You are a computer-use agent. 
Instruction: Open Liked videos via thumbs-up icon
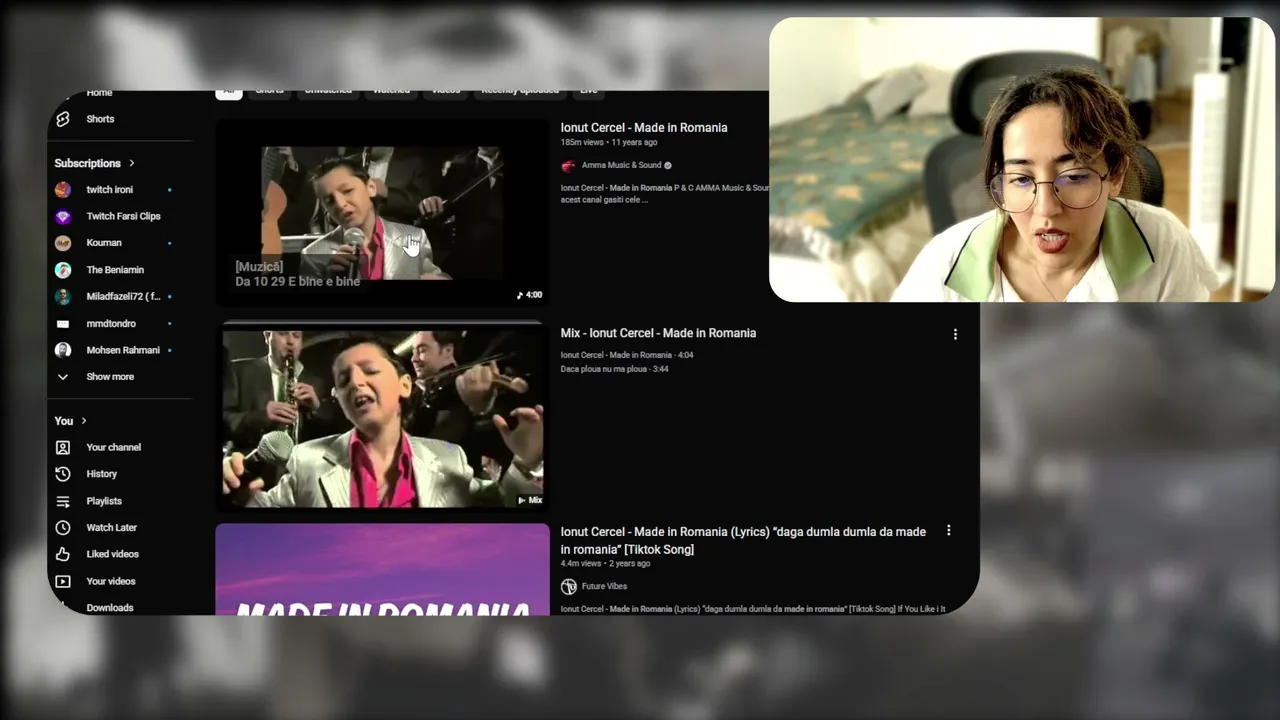[63, 554]
